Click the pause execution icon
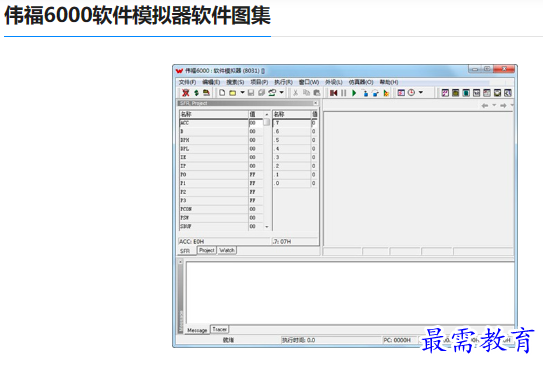This screenshot has width=543, height=372. (344, 93)
